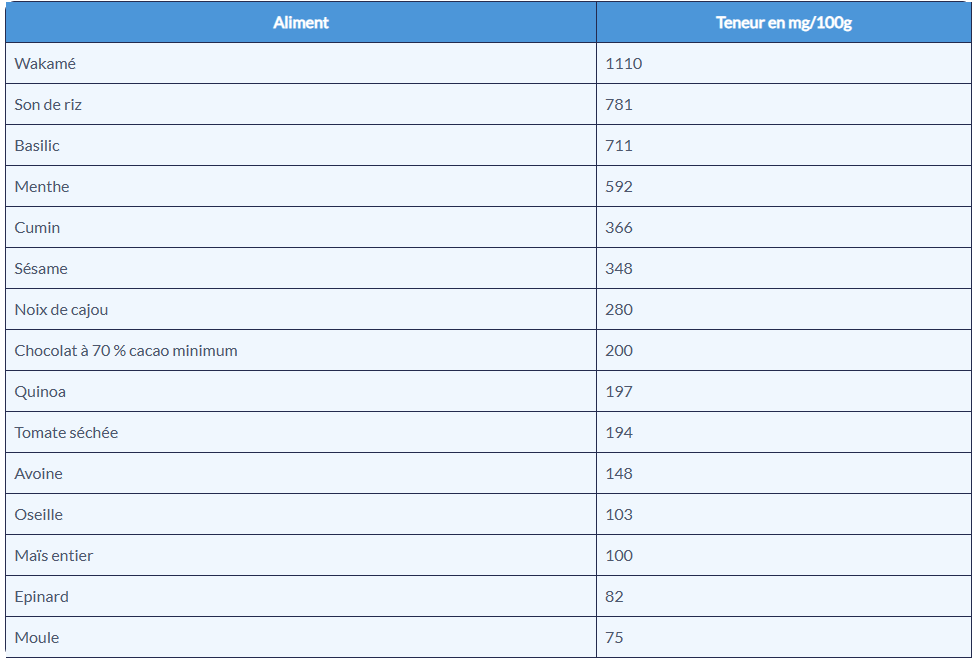Screen dimensions: 977x664
Task: Click the Teneur en mg/100g header
Action: [x=783, y=22]
